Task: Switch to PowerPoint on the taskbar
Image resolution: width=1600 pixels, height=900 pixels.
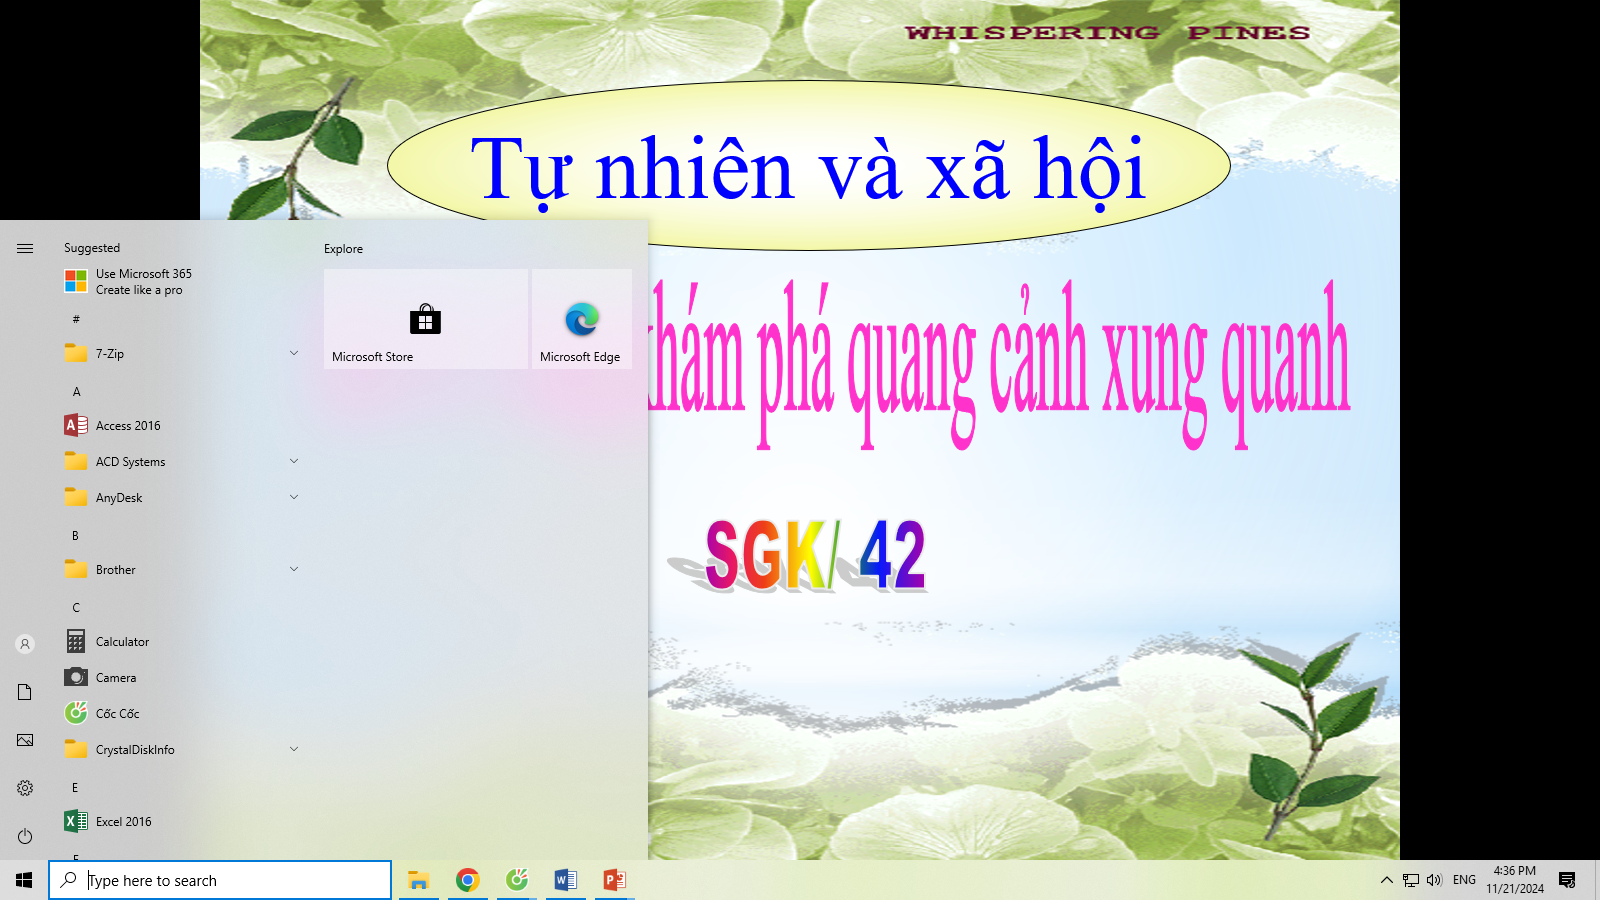Action: coord(614,880)
